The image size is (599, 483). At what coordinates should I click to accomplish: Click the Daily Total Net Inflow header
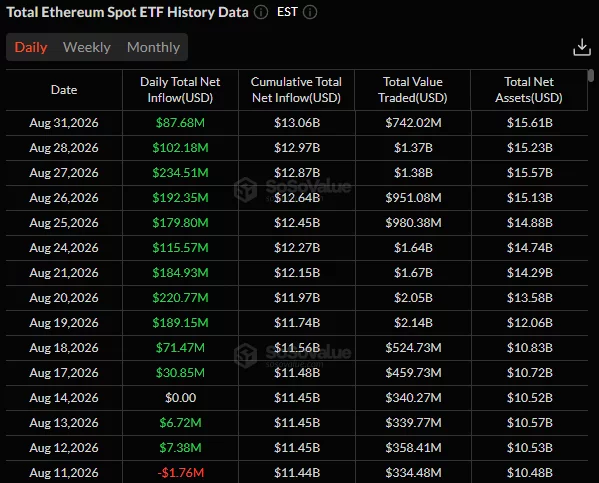pos(180,90)
